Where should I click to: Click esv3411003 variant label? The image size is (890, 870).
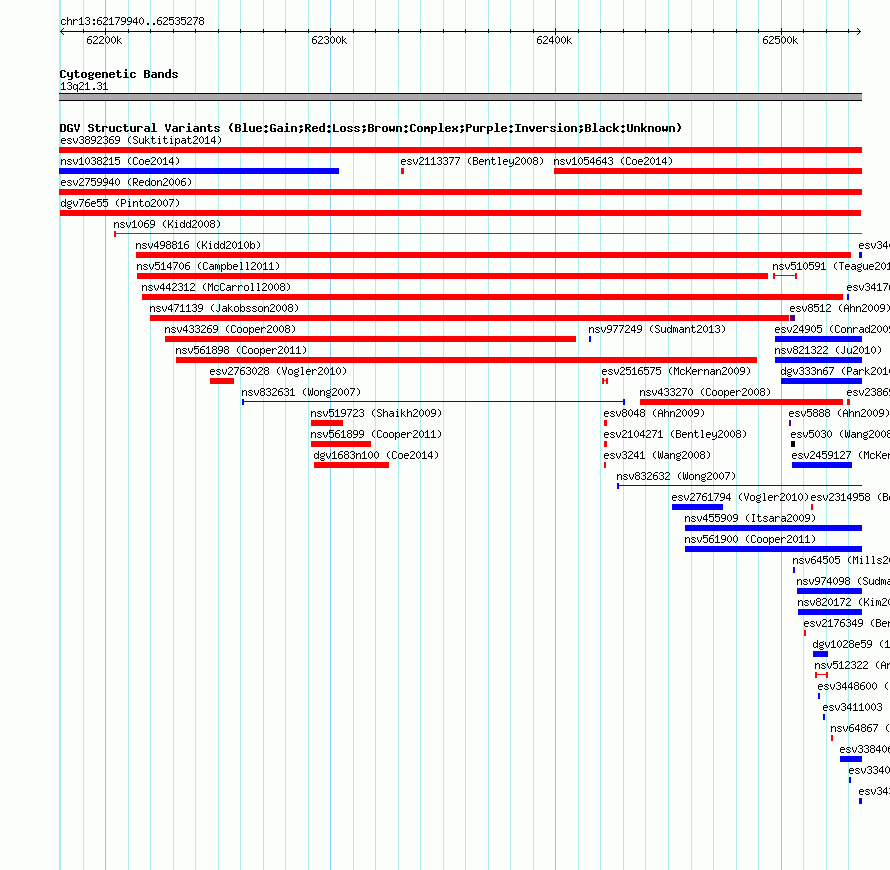click(853, 707)
